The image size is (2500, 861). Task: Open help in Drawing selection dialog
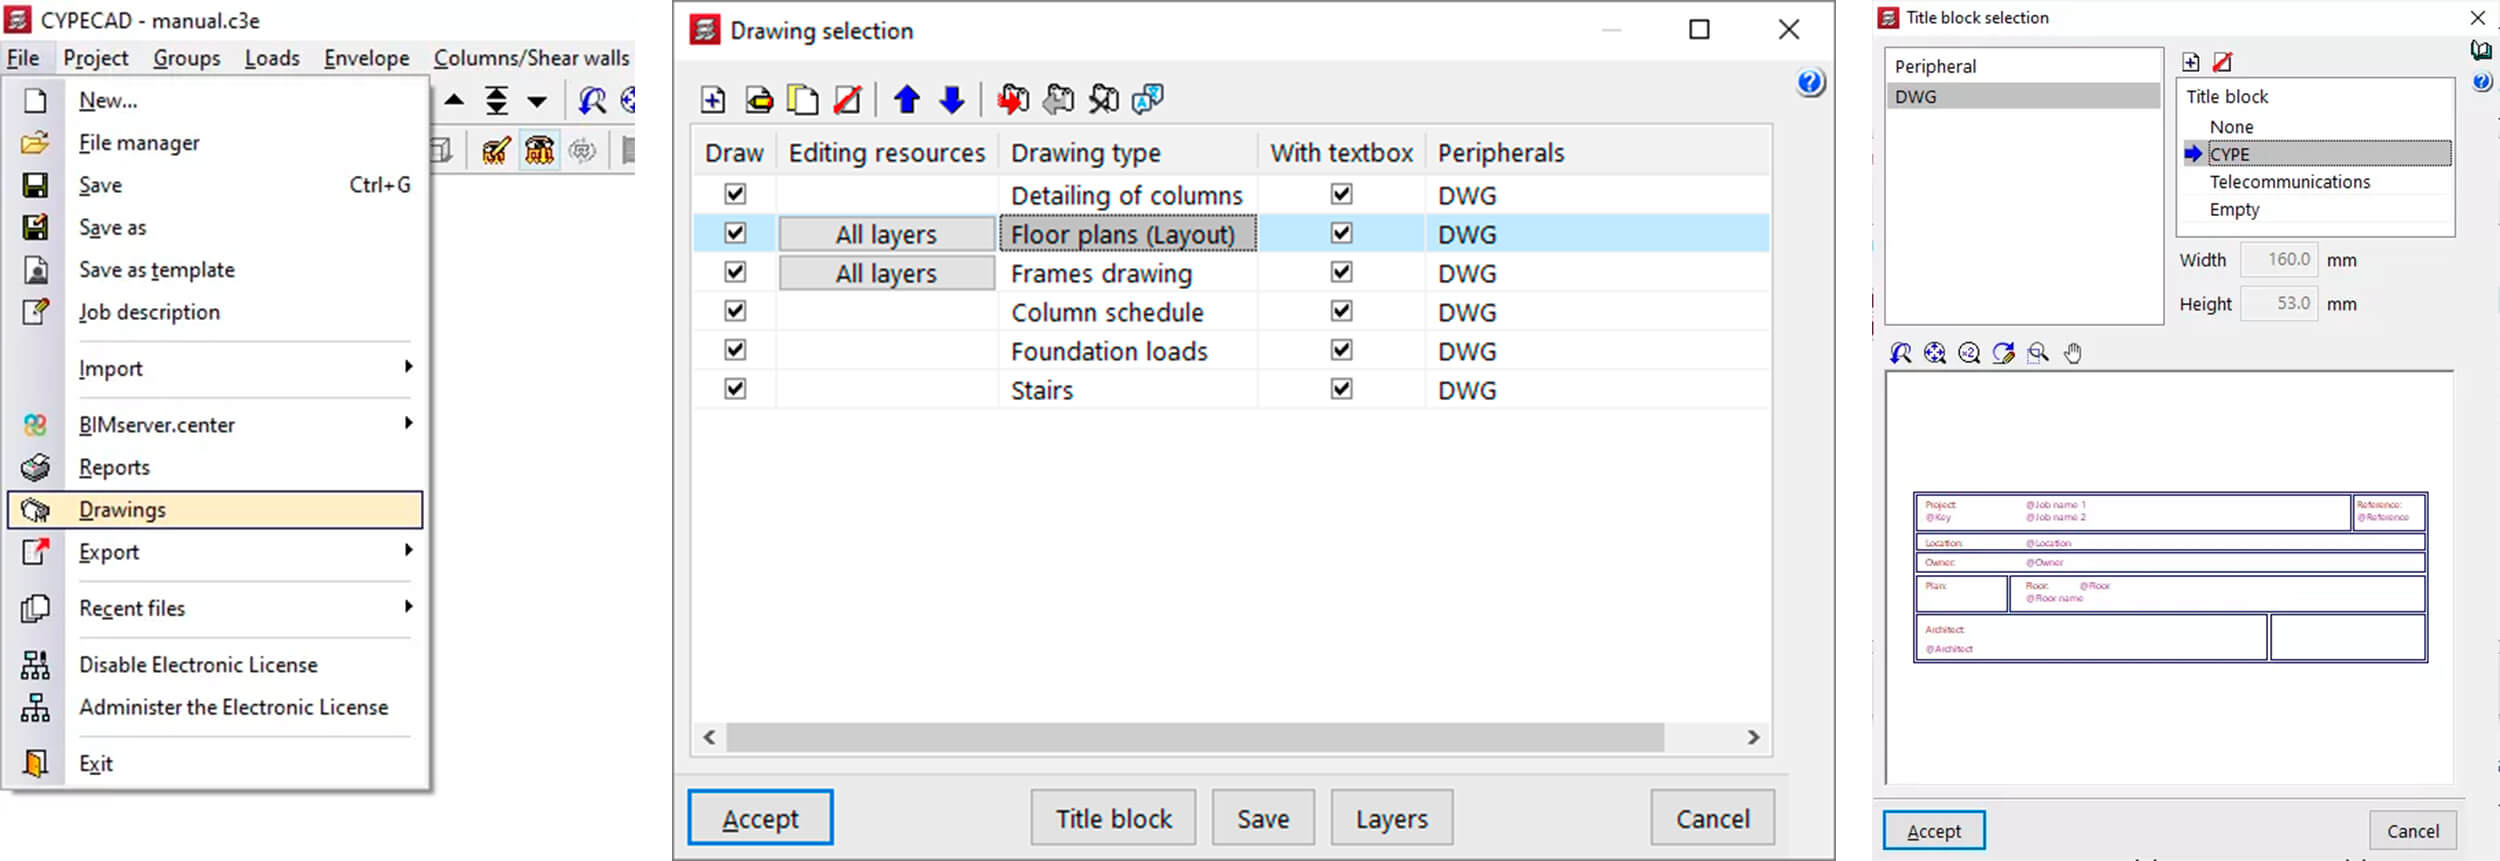[x=1810, y=82]
